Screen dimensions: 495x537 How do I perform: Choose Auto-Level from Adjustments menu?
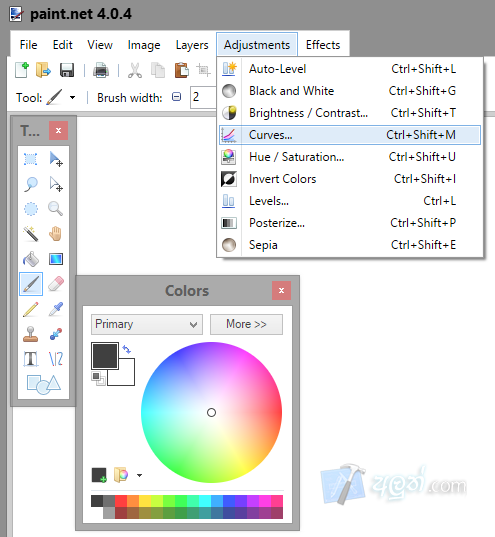pos(350,69)
